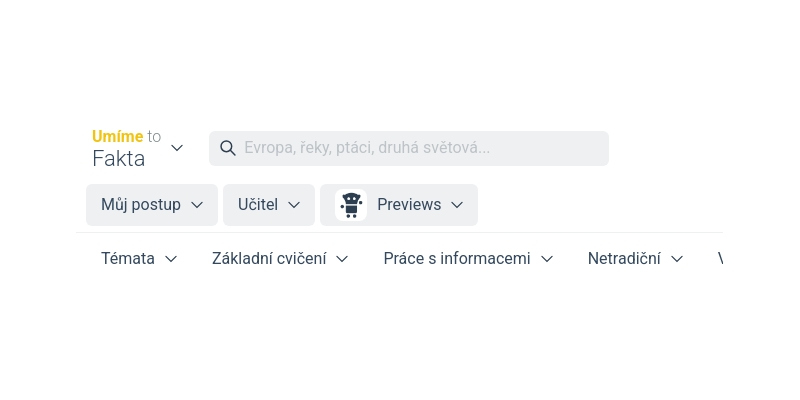Click the magnifying glass search icon
The width and height of the screenshot is (800, 400).
228,148
